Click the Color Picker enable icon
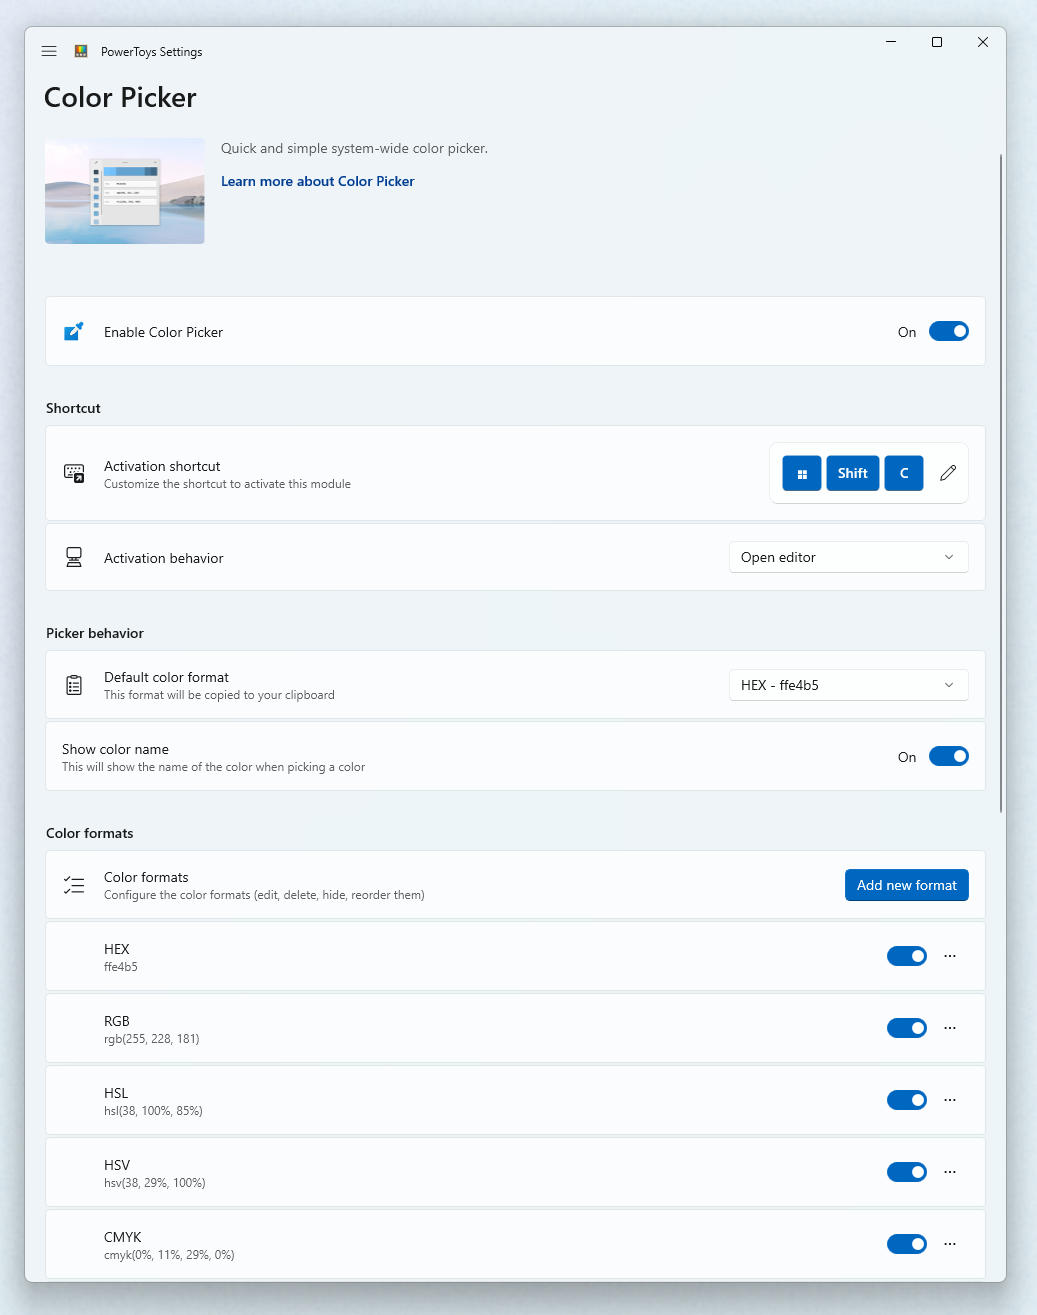Image resolution: width=1037 pixels, height=1315 pixels. (x=73, y=331)
